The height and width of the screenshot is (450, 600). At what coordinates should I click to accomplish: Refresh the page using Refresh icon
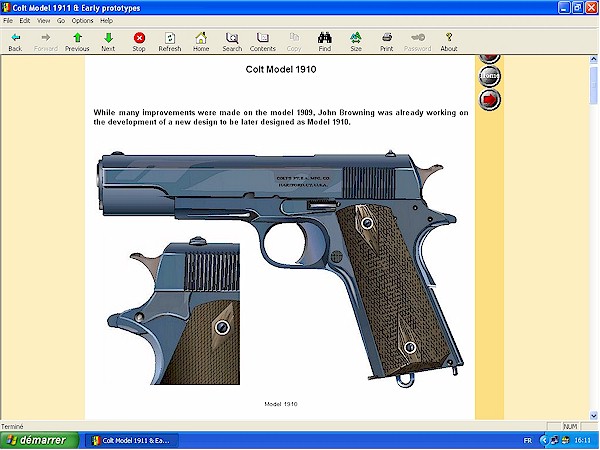(x=170, y=38)
